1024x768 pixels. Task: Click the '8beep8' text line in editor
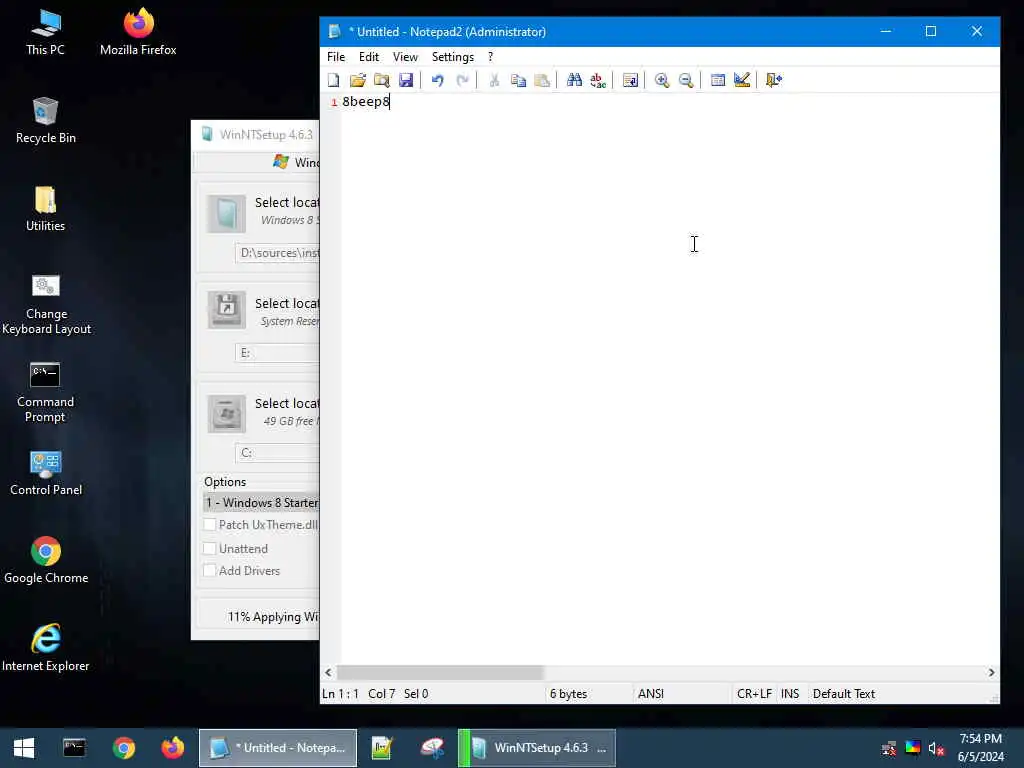pyautogui.click(x=366, y=102)
